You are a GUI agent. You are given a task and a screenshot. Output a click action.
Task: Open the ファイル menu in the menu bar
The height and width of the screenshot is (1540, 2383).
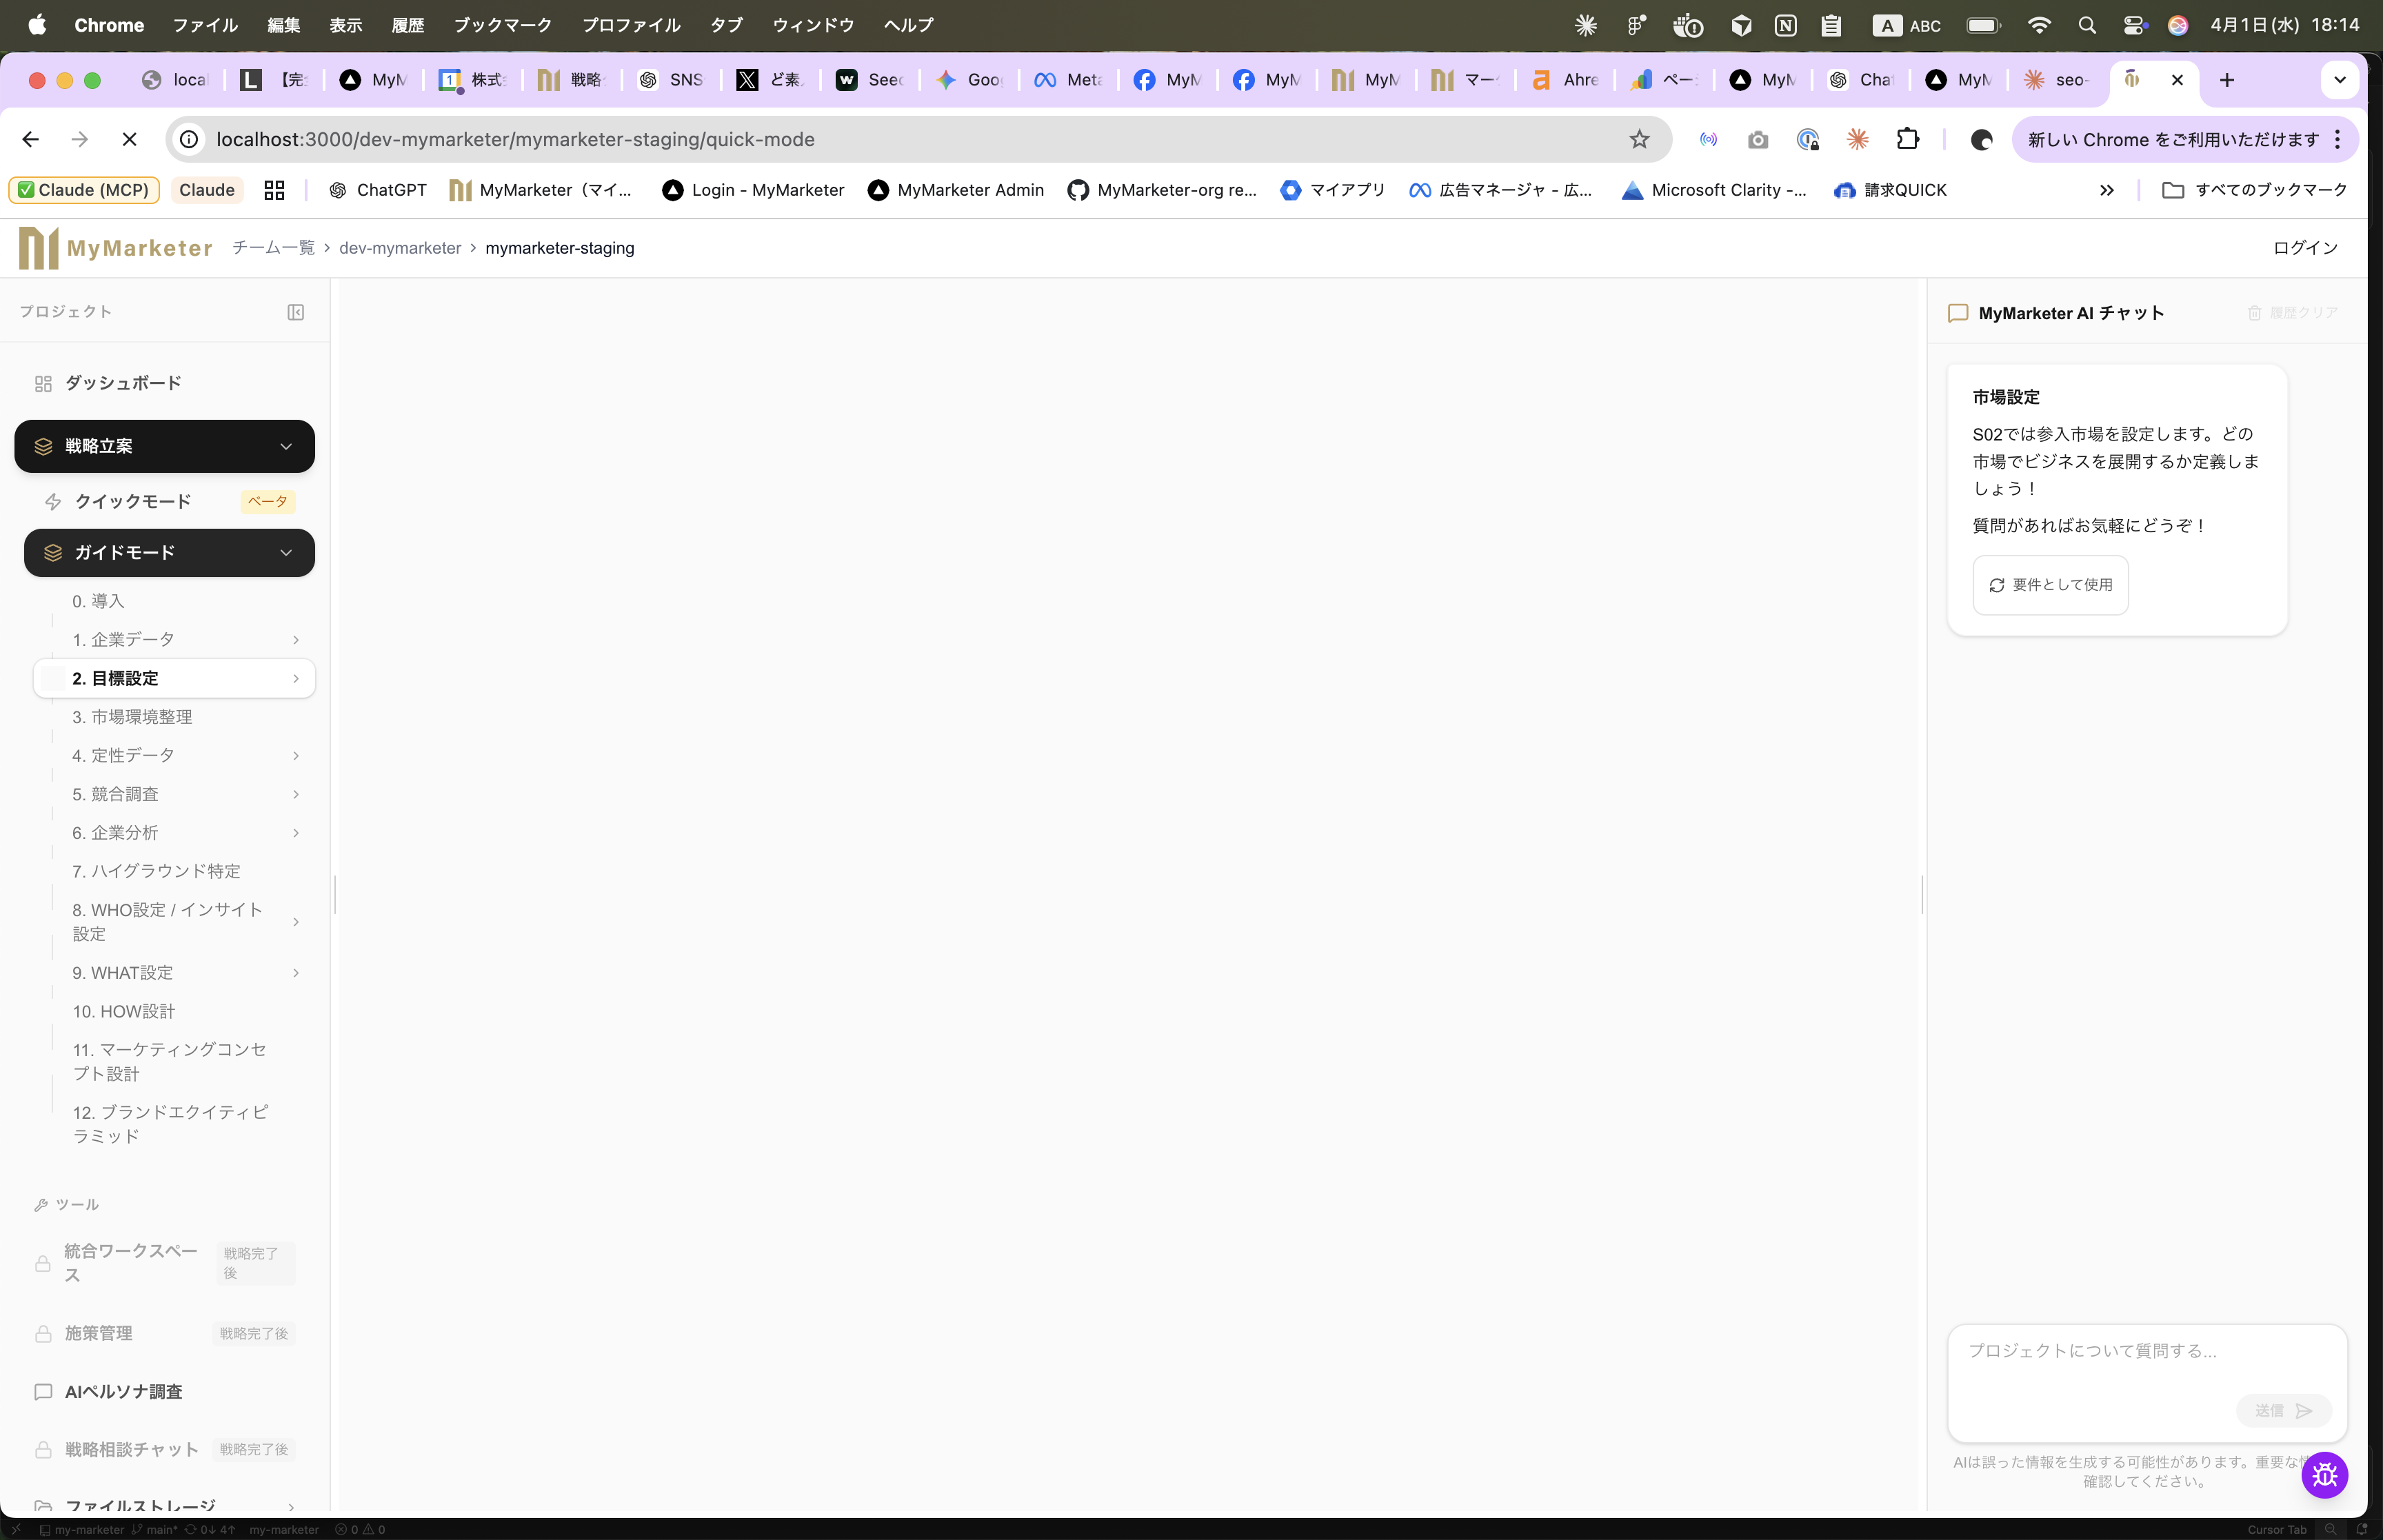(205, 25)
